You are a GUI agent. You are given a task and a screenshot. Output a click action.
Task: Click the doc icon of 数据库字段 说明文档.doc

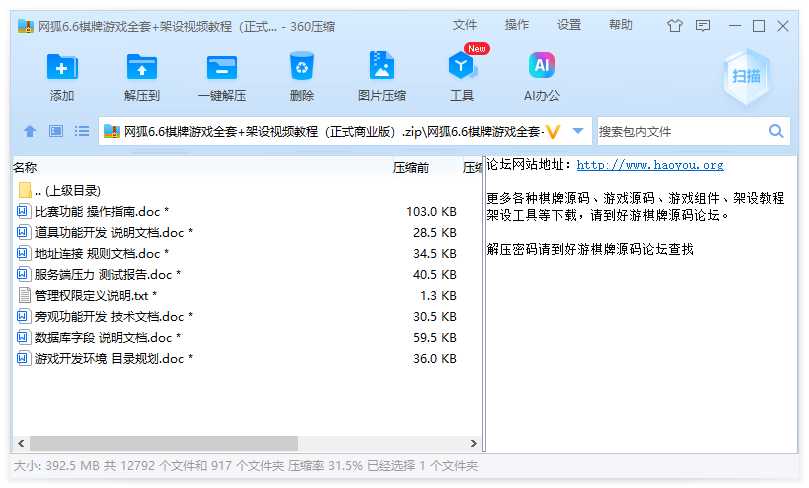[x=23, y=337]
